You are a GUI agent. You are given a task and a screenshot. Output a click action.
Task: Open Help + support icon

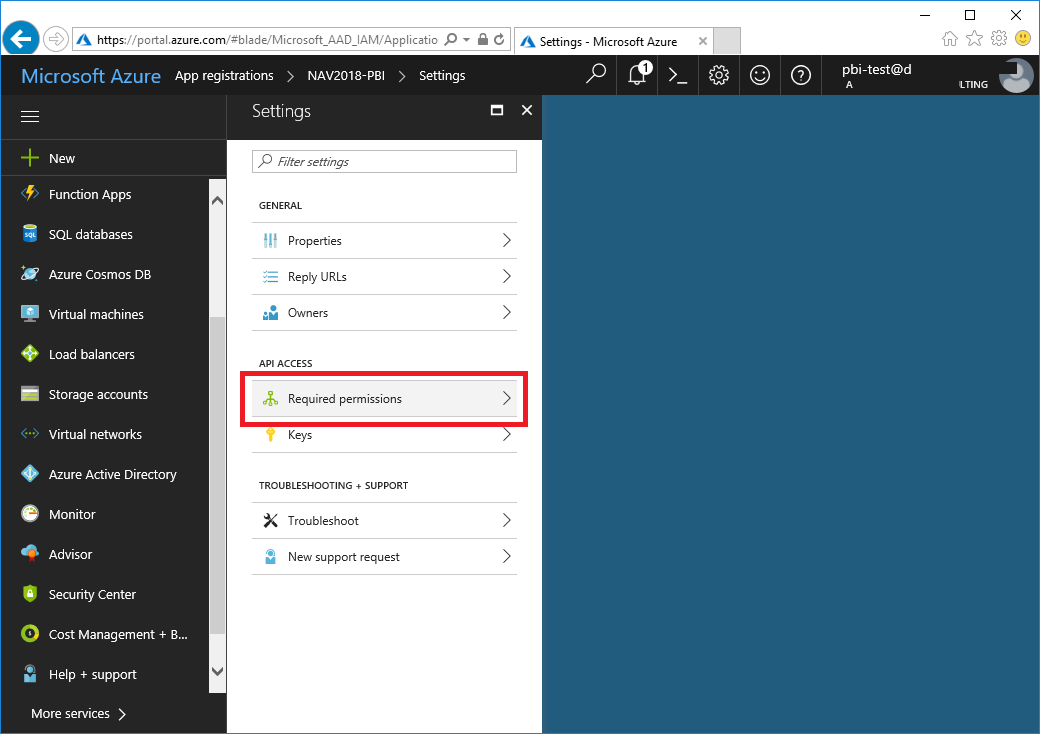(x=30, y=674)
